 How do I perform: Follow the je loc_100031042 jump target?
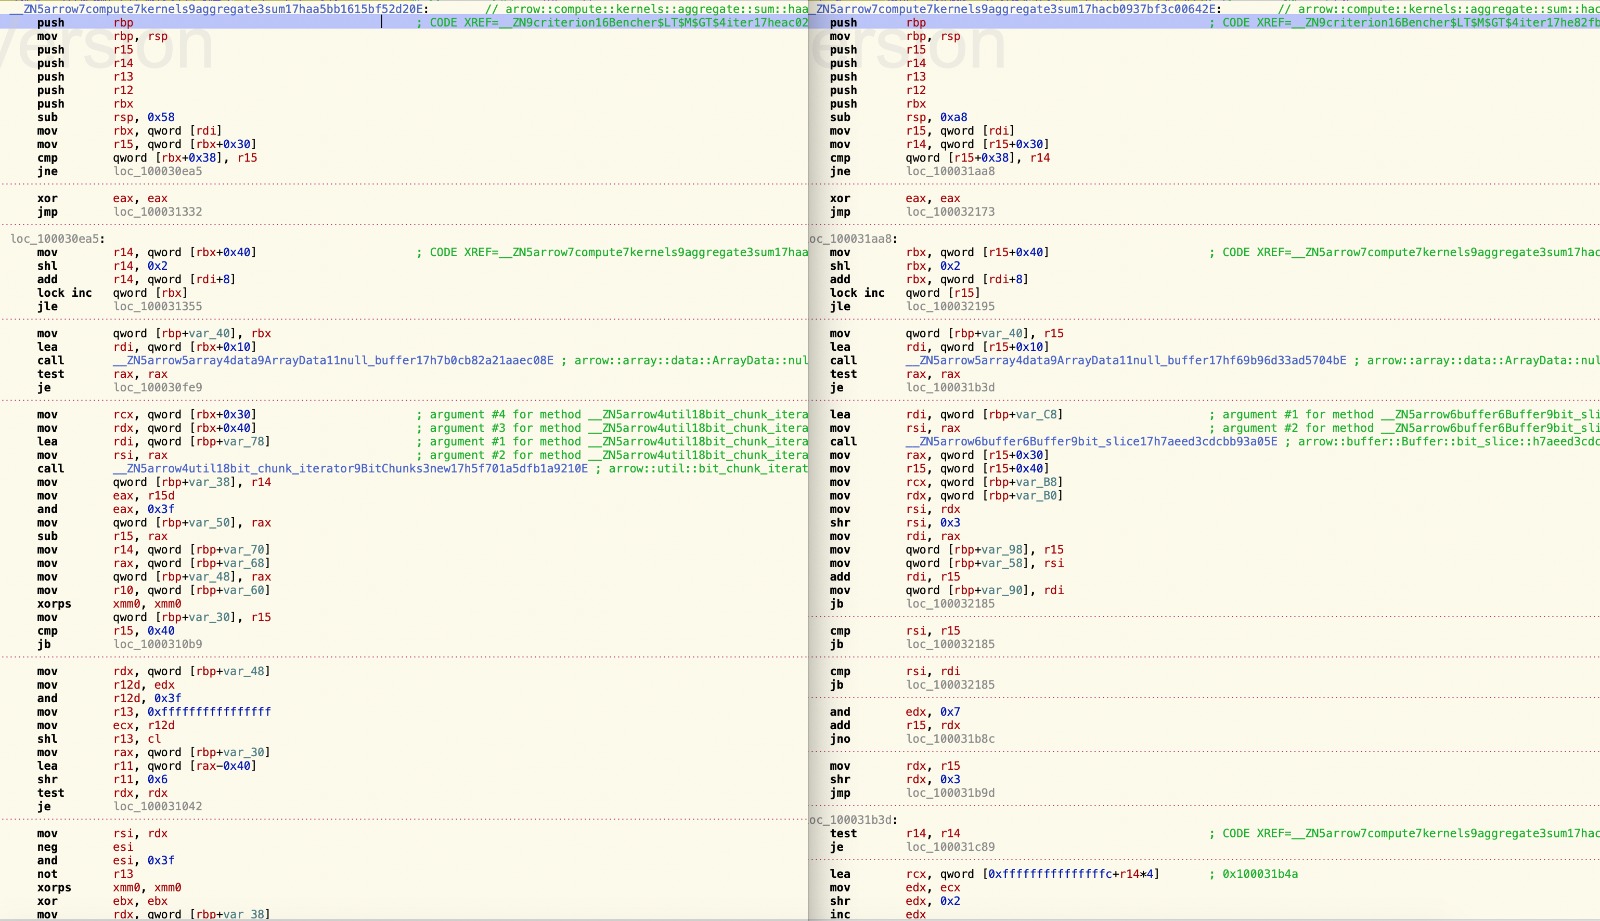157,807
